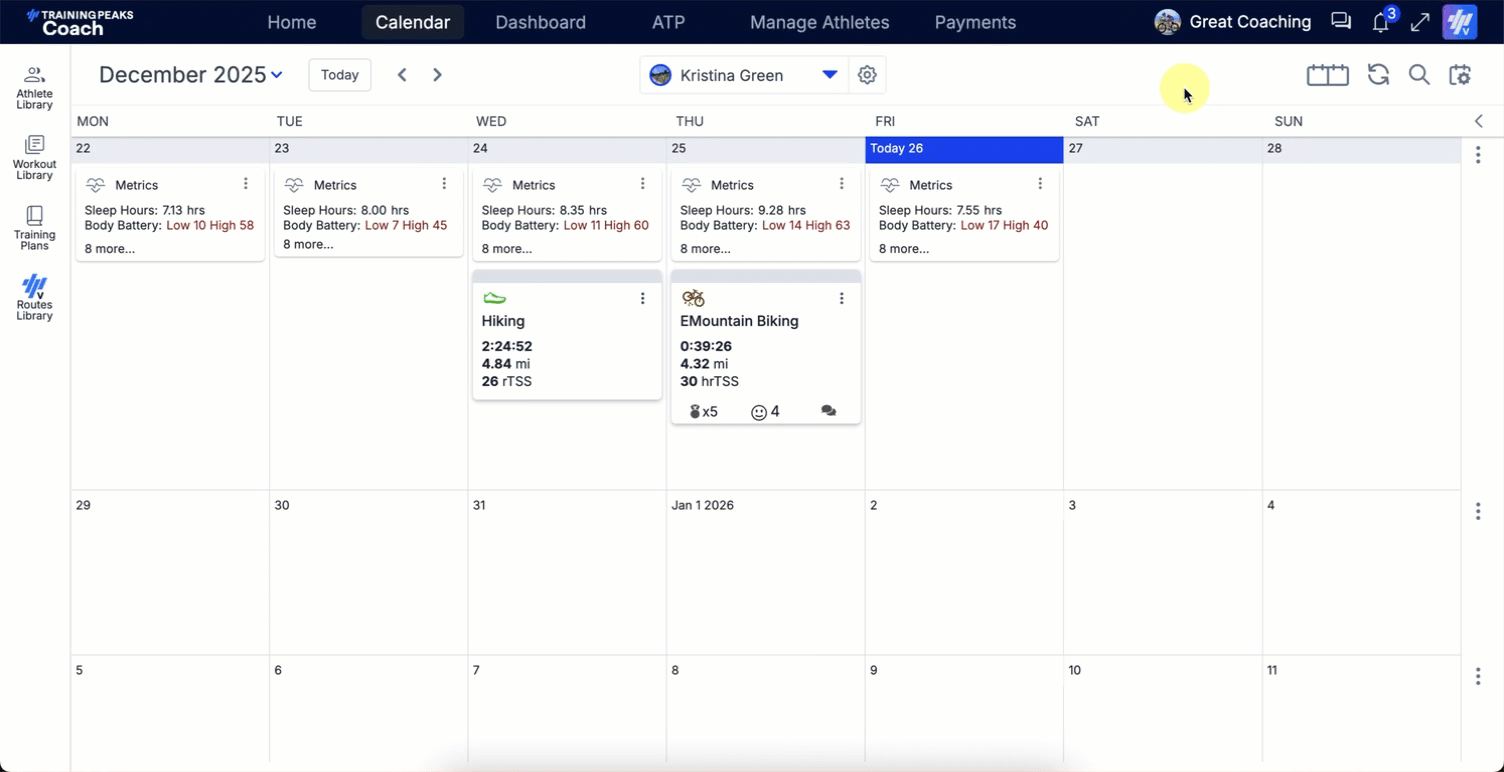Collapse the right side panel chevron
The width and height of the screenshot is (1504, 772).
[x=1479, y=121]
